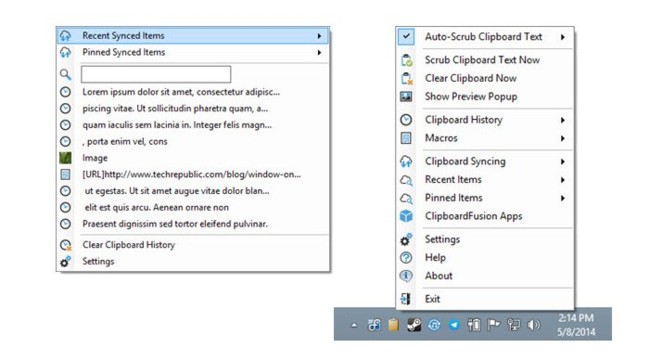650x361 pixels.
Task: Toggle the Auto-Scrub Clipboard Text checkmark
Action: coord(406,36)
